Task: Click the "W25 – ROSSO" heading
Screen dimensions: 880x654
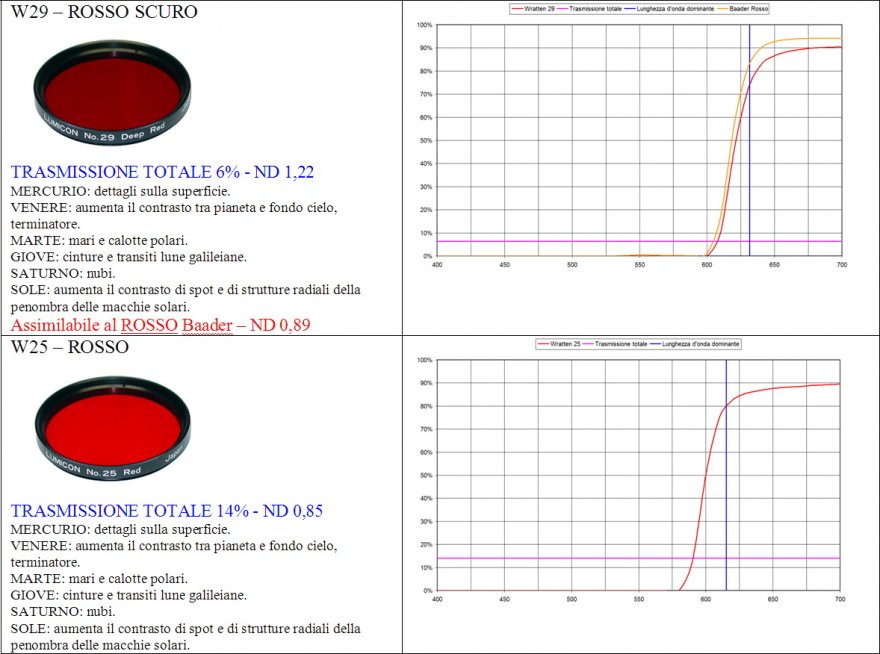Action: point(69,347)
